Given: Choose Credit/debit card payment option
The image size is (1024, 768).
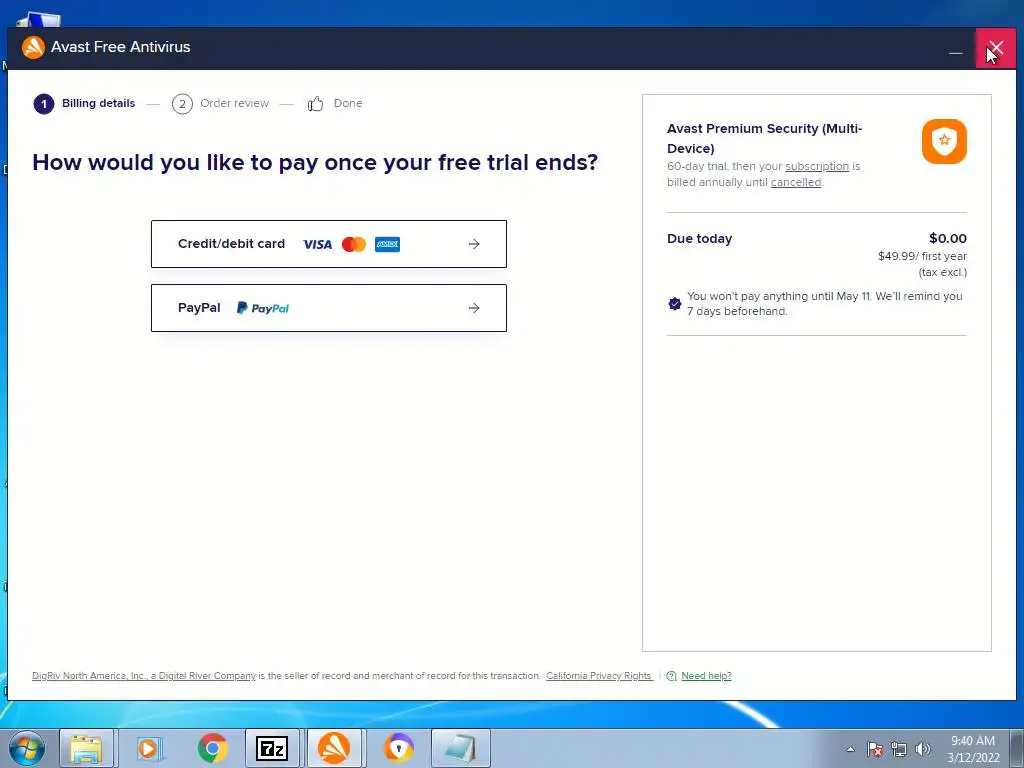Looking at the screenshot, I should [x=328, y=244].
